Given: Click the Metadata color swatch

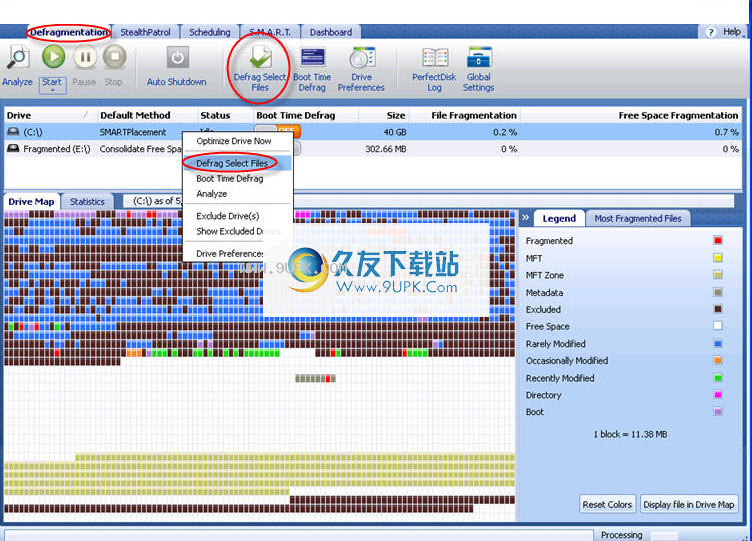Looking at the screenshot, I should click(717, 292).
